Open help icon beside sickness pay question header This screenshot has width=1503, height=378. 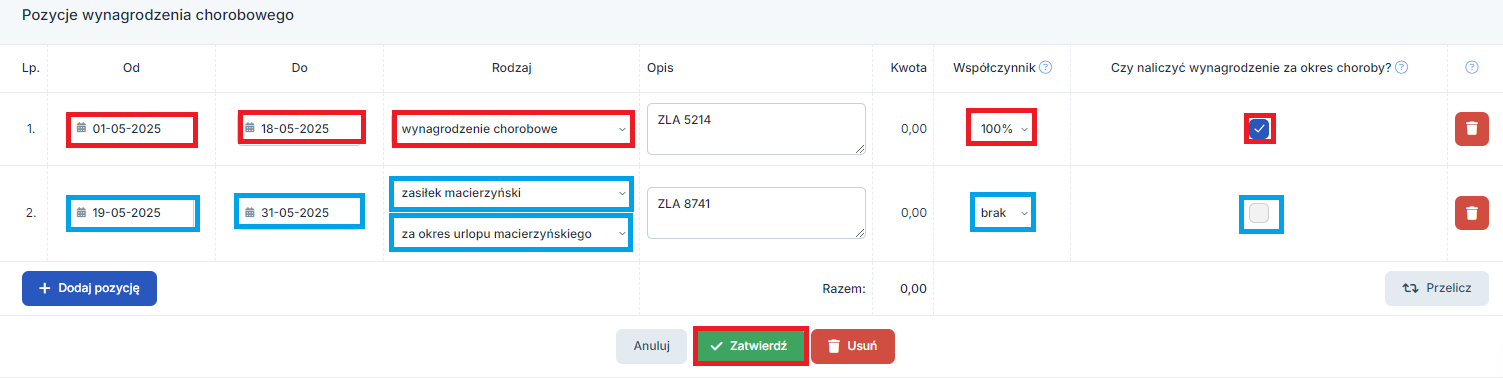1401,68
